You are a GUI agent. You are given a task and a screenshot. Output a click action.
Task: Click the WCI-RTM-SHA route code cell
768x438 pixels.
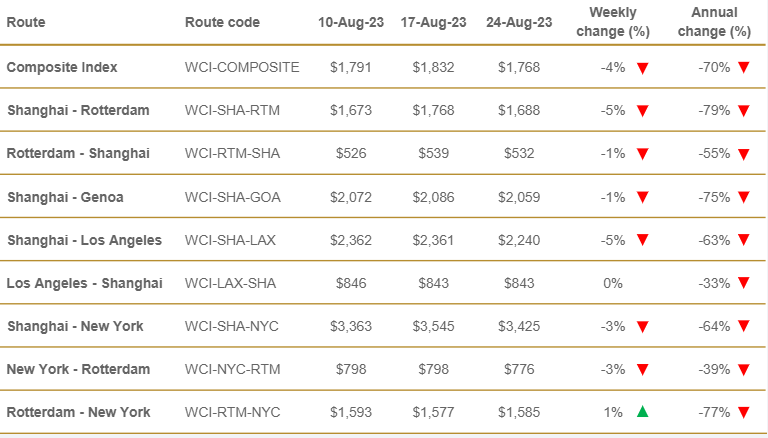click(x=232, y=153)
